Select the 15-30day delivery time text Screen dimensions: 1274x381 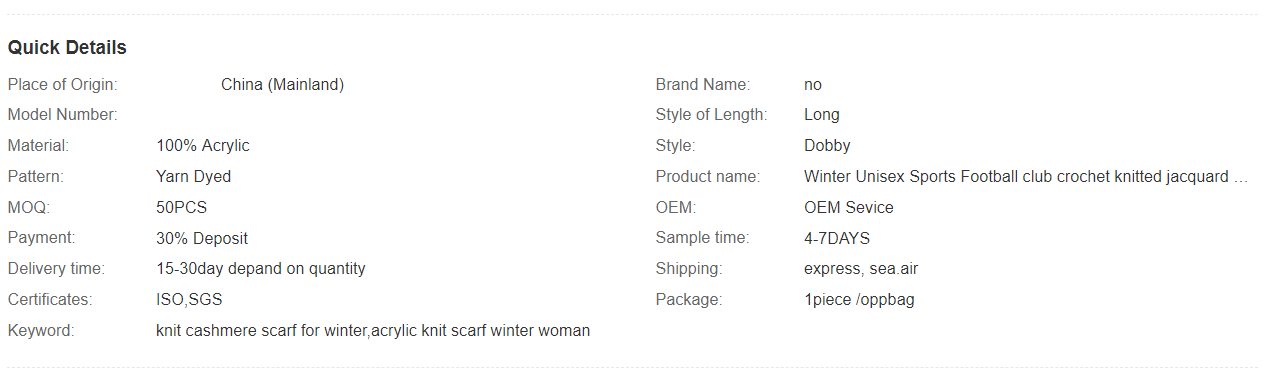(x=261, y=269)
